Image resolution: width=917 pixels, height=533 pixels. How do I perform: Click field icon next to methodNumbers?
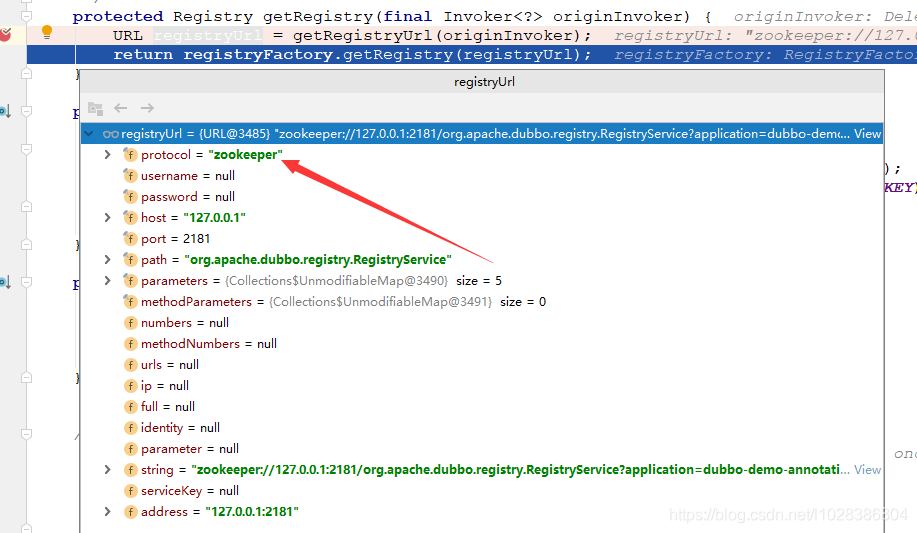(130, 344)
